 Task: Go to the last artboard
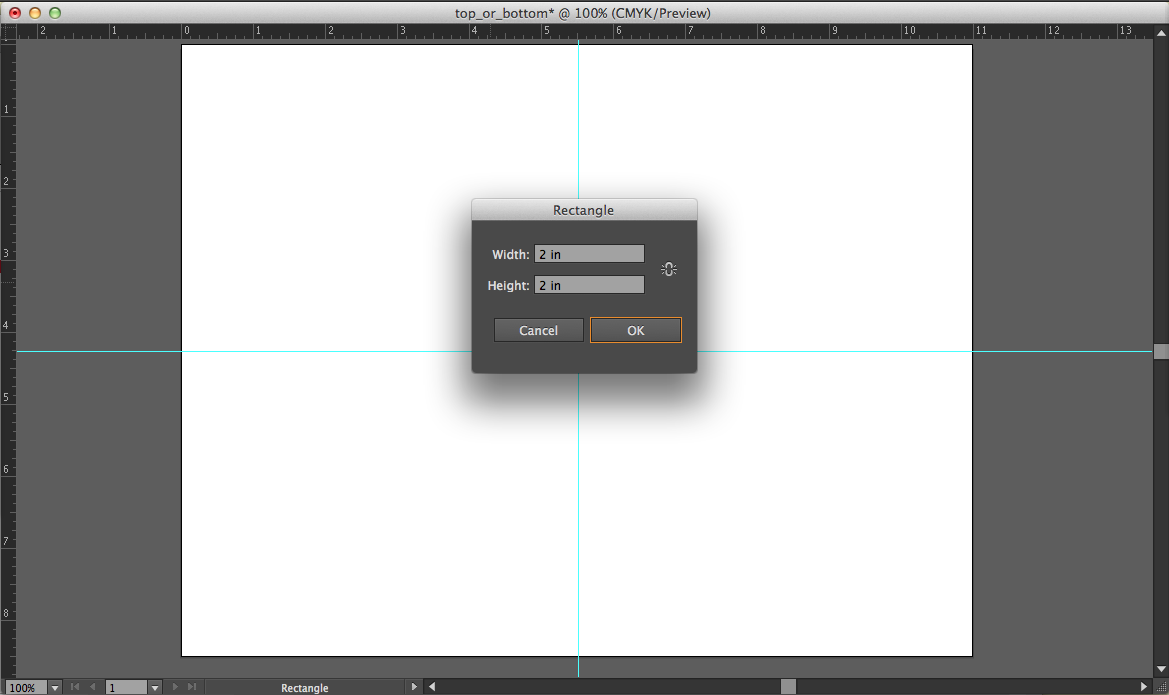(x=192, y=687)
